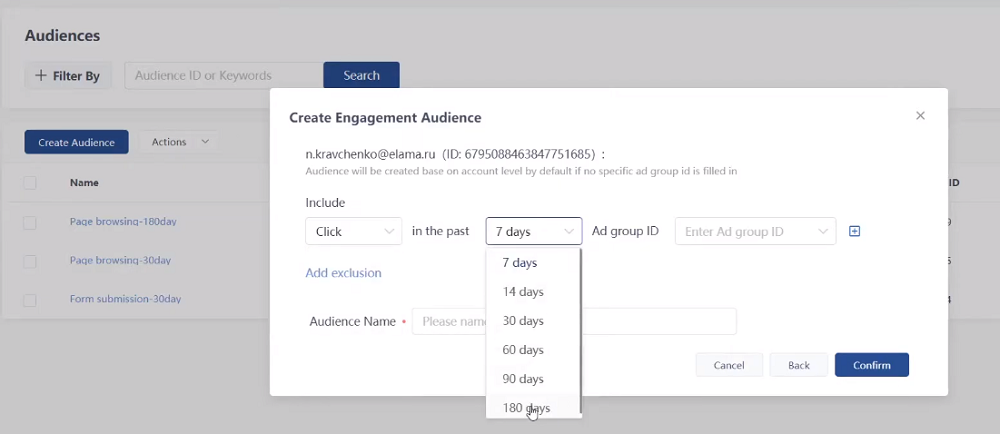Image resolution: width=1000 pixels, height=434 pixels.
Task: Choose the 30 days option
Action: click(x=523, y=321)
